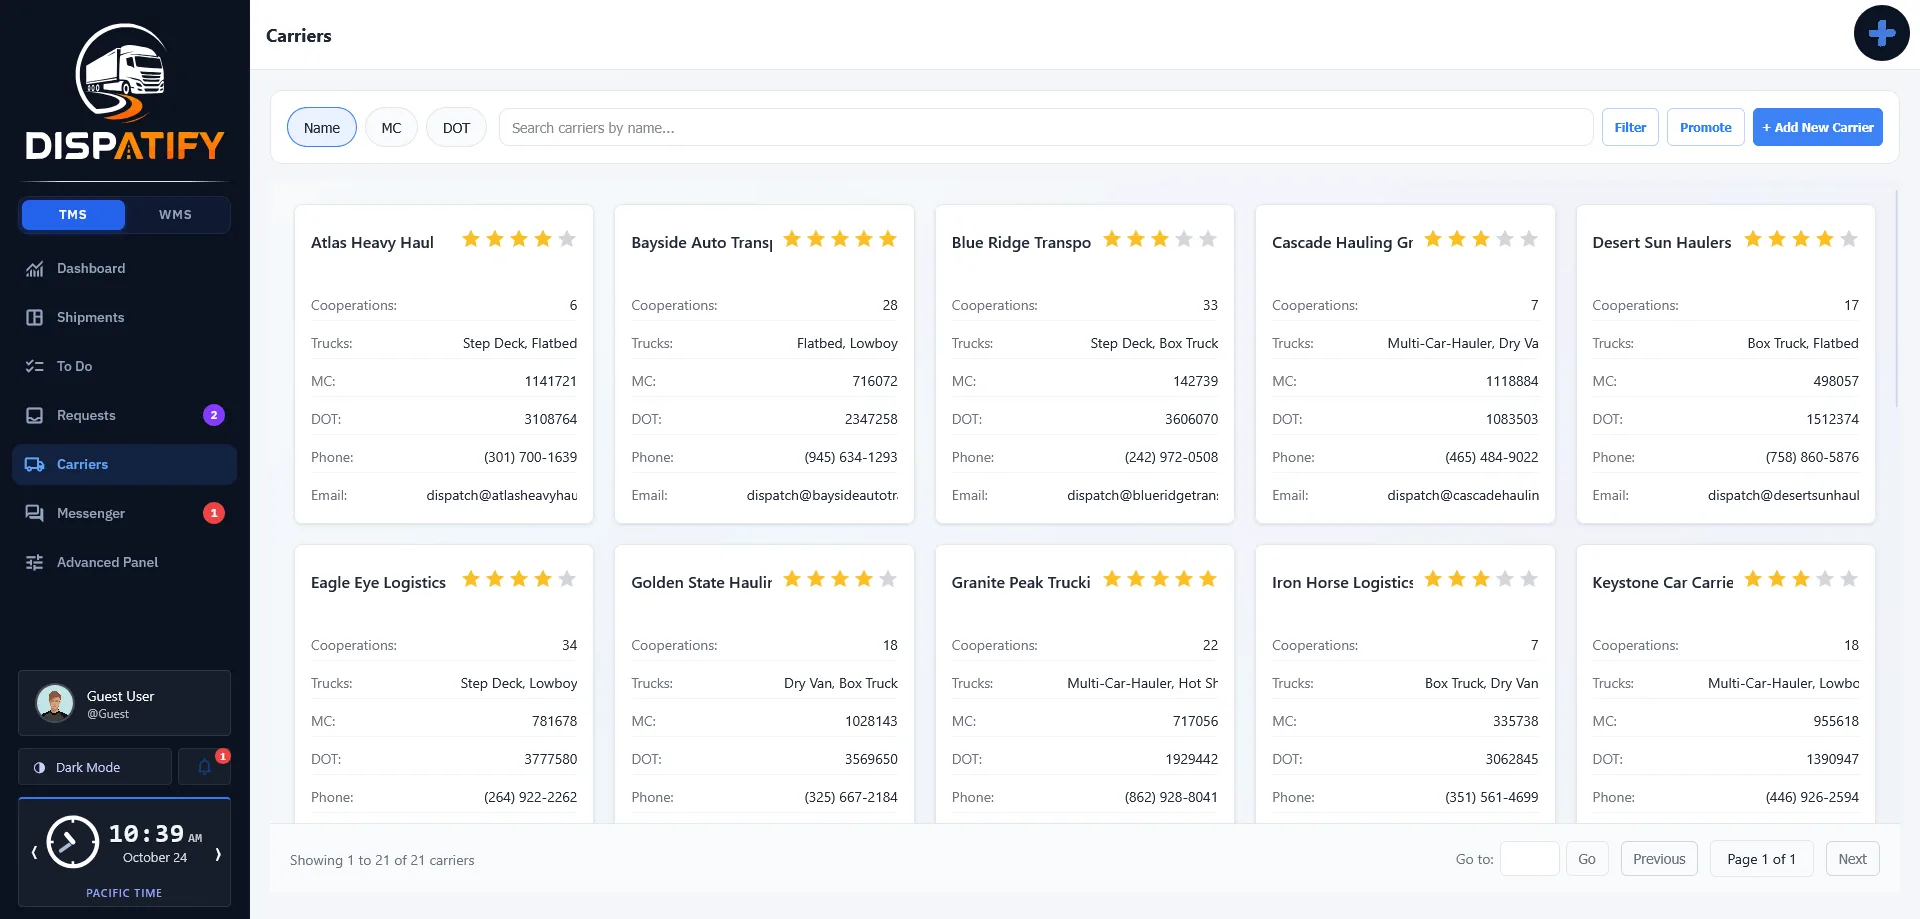Image resolution: width=1920 pixels, height=919 pixels.
Task: Click the Previous page button
Action: (1659, 859)
